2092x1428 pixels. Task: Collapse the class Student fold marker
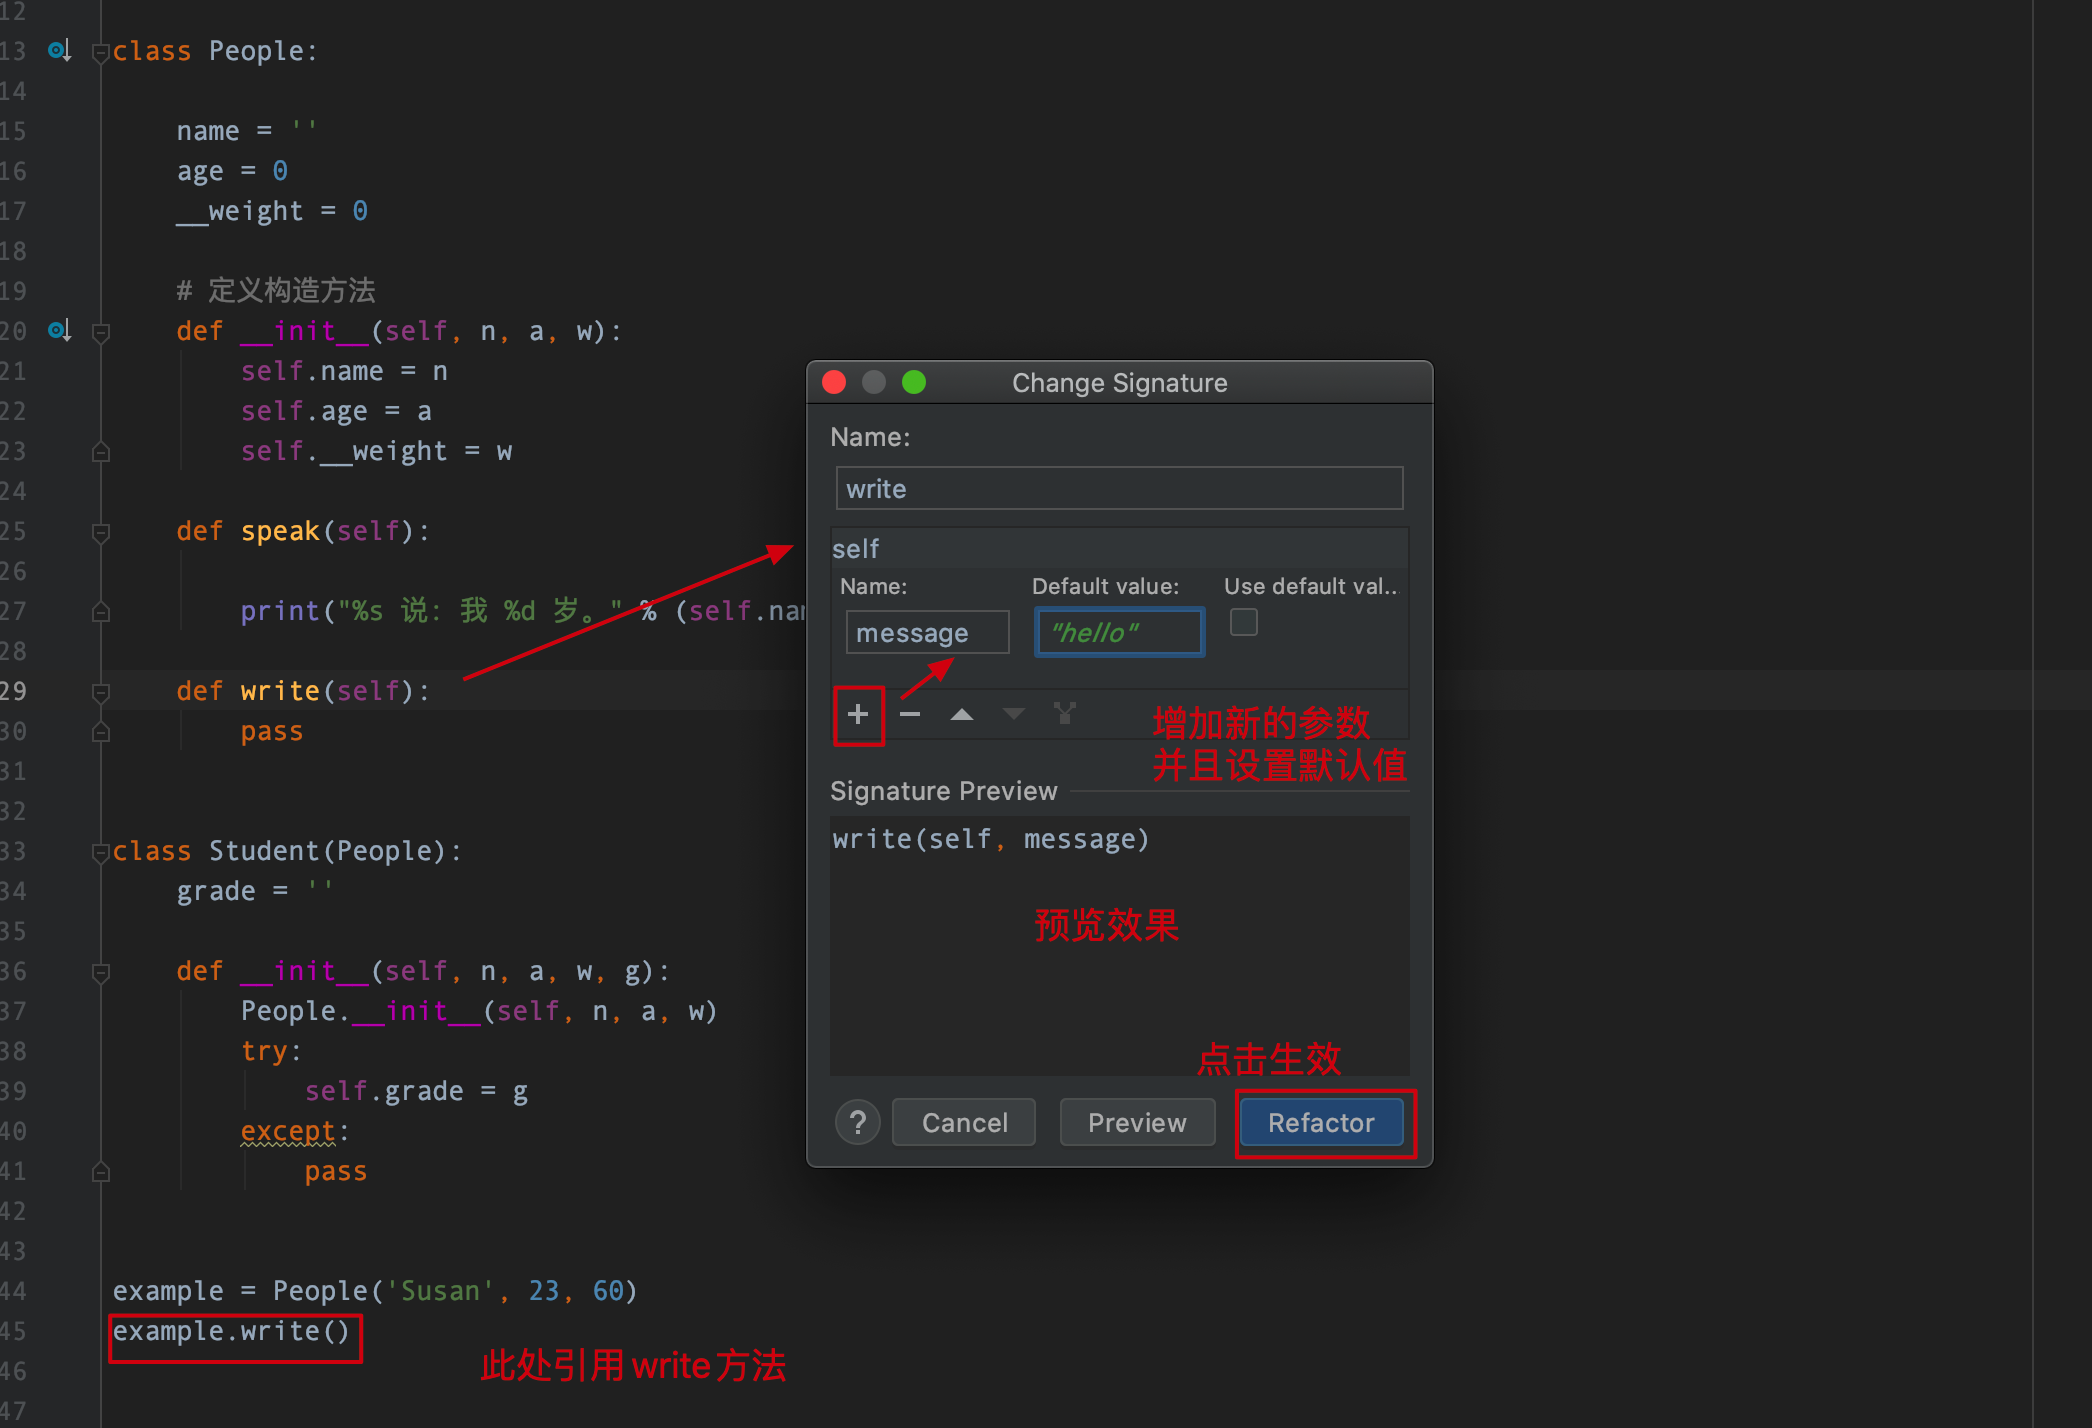pos(100,852)
